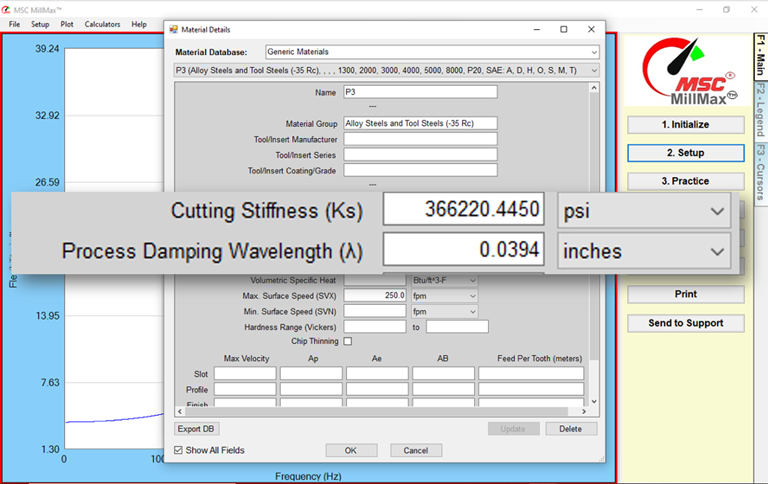
Task: Click the horizontal scrollbar right arrow
Action: [584, 411]
